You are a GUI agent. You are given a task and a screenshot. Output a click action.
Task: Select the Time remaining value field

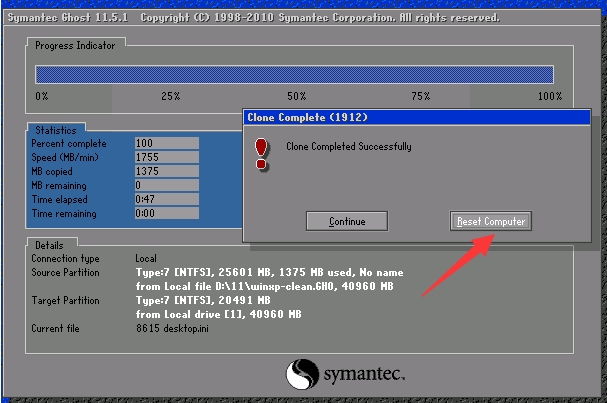167,213
